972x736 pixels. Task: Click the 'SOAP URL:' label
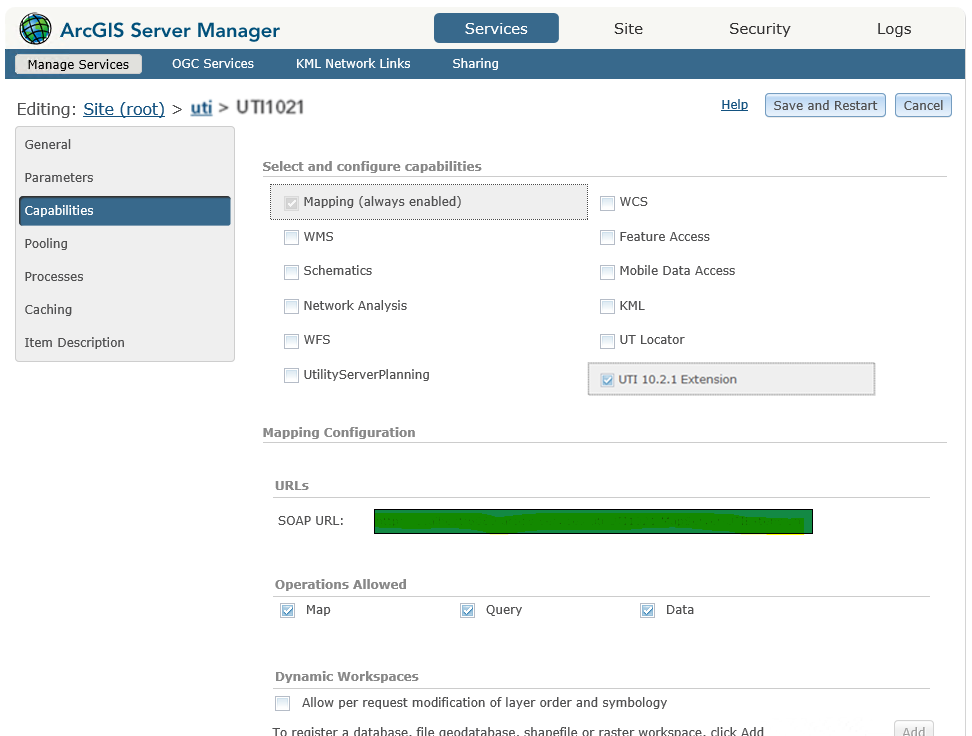pos(311,521)
